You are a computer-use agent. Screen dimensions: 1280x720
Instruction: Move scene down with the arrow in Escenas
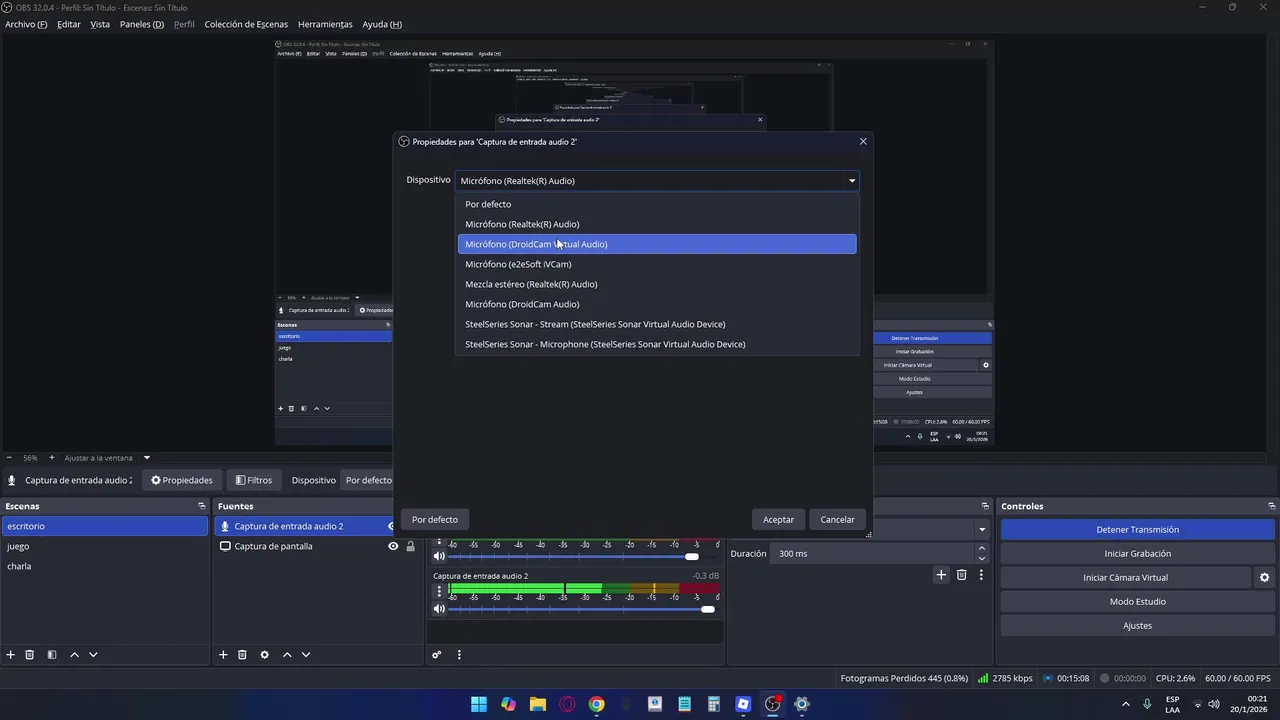pos(93,655)
